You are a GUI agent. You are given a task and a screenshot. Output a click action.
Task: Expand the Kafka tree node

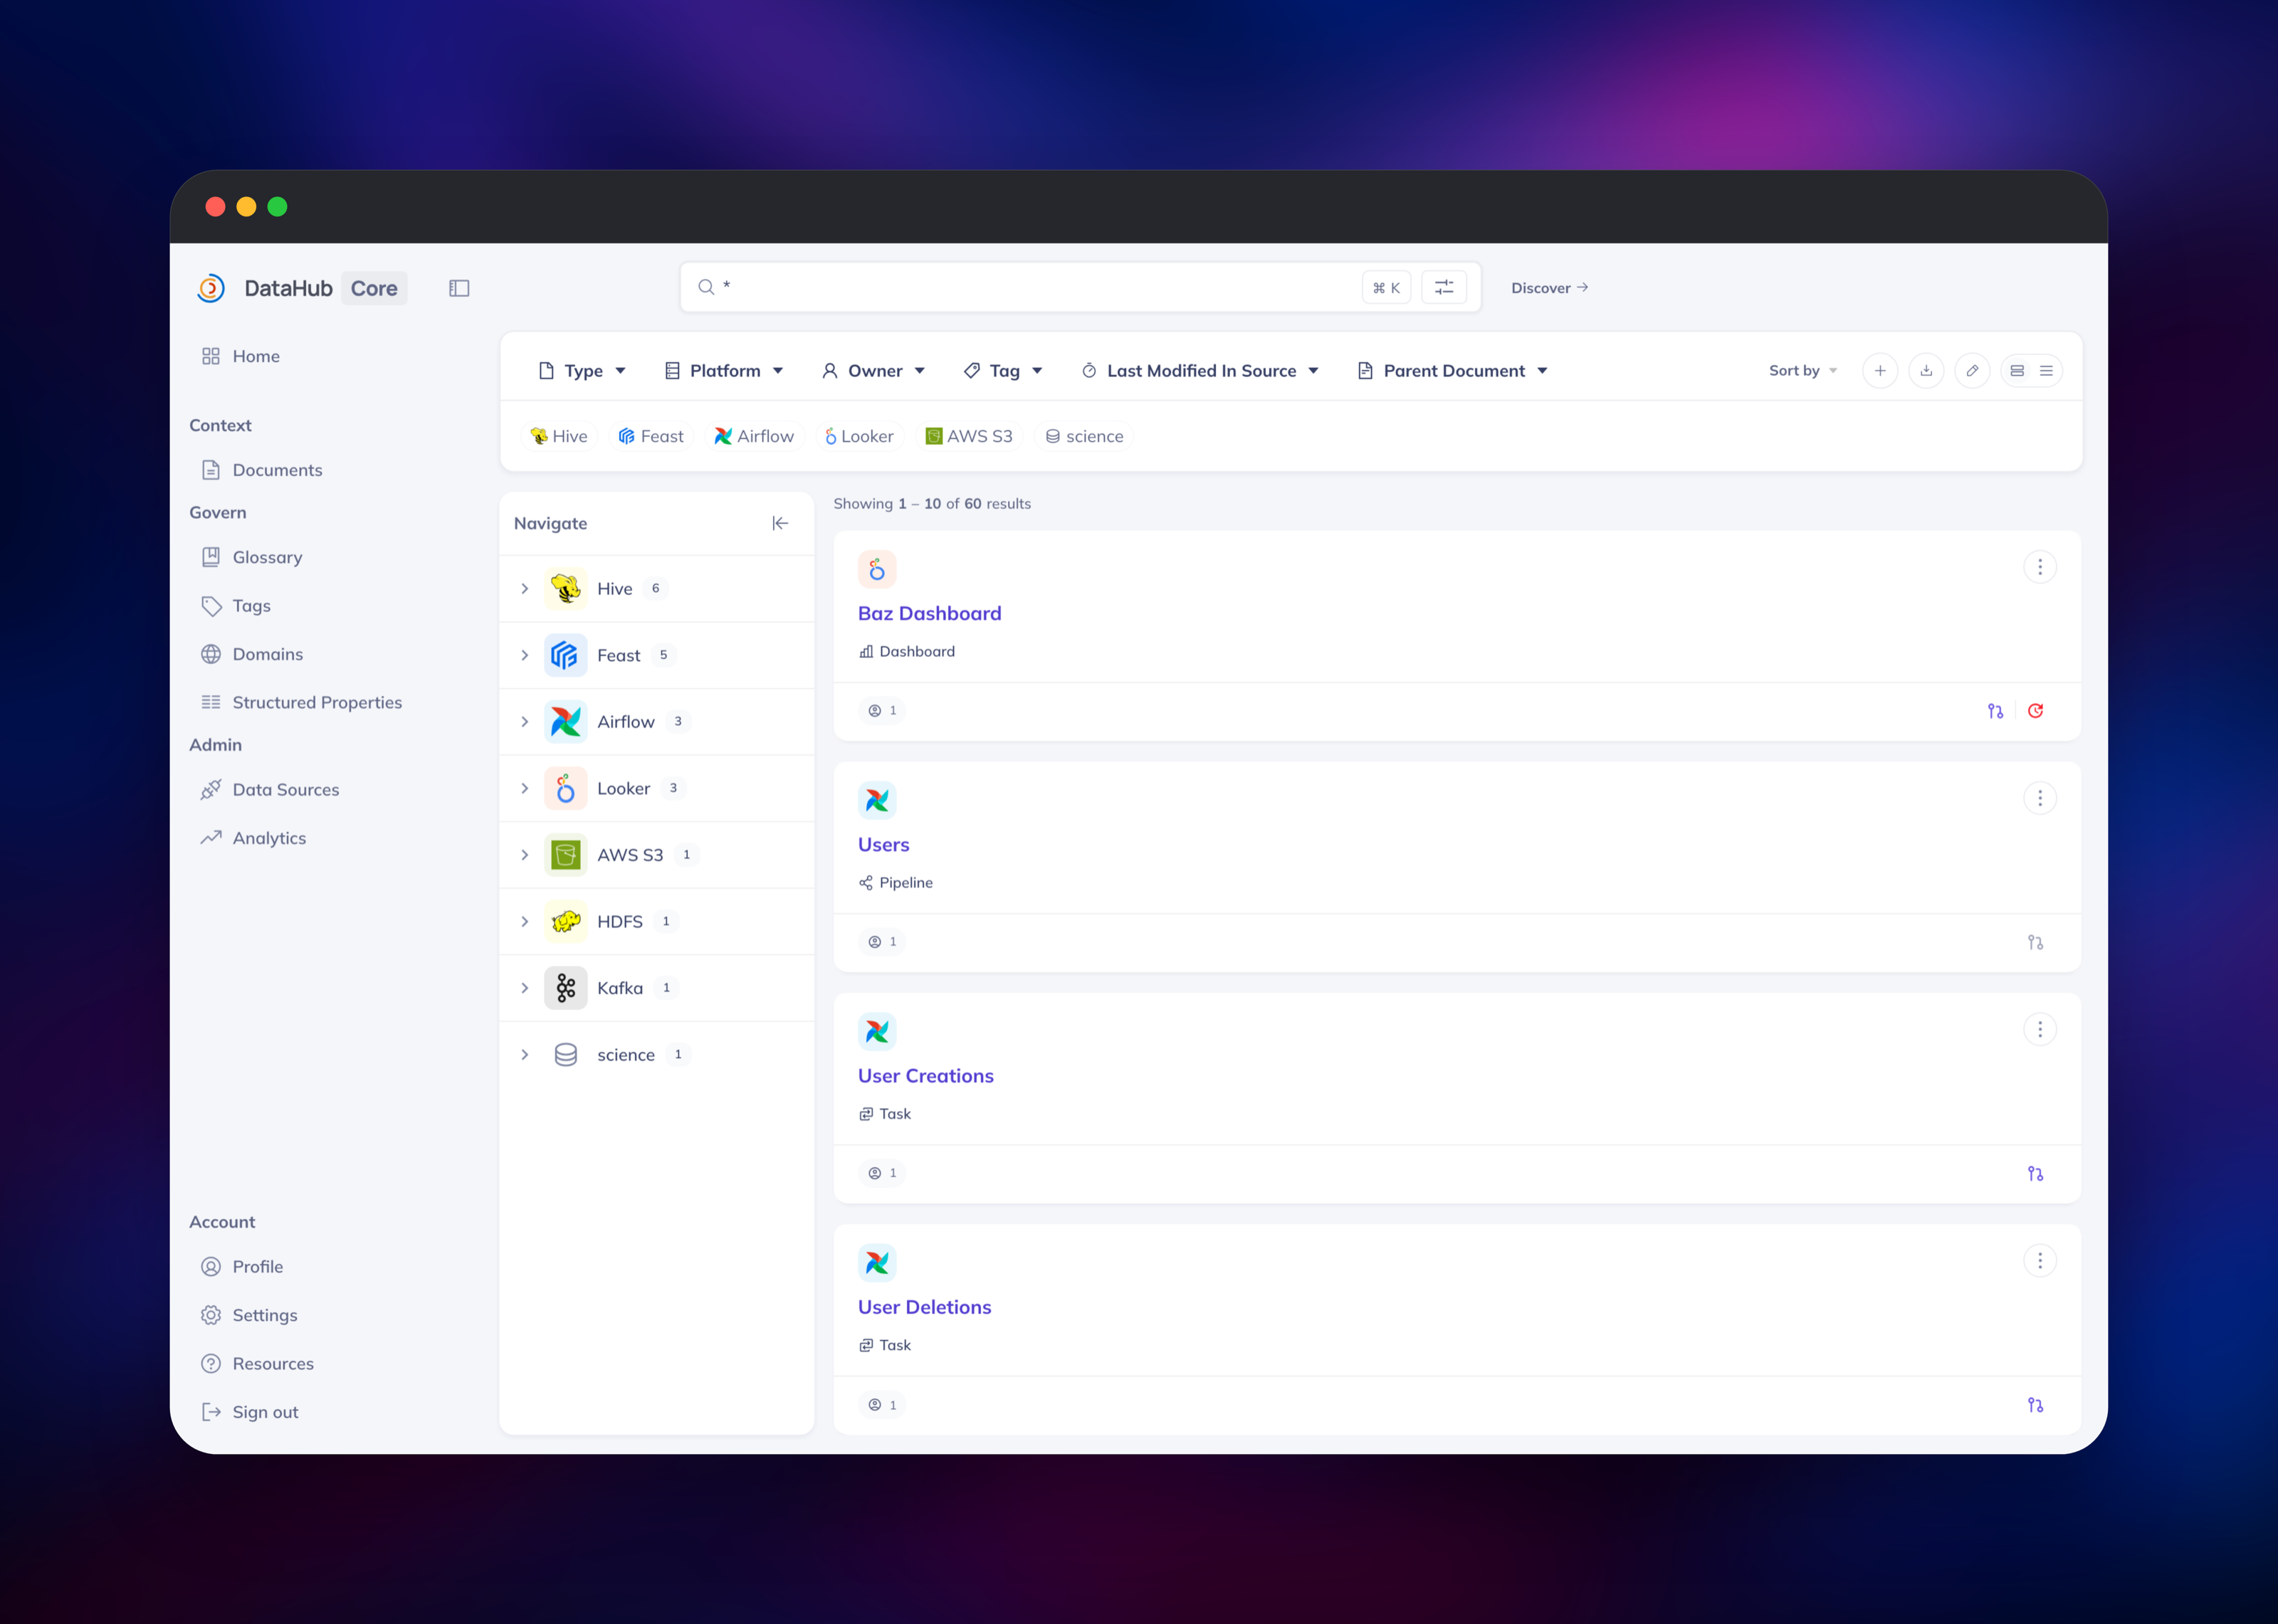tap(525, 988)
